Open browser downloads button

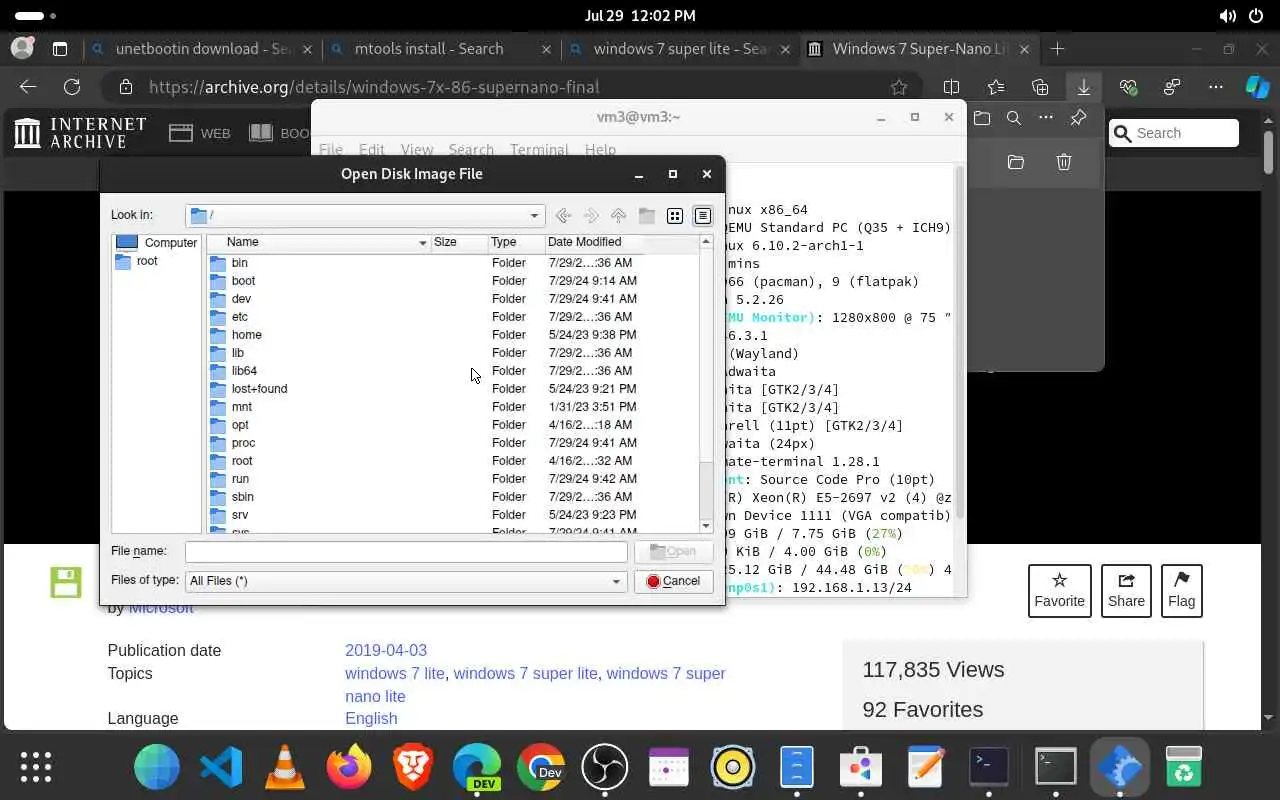coord(1084,87)
